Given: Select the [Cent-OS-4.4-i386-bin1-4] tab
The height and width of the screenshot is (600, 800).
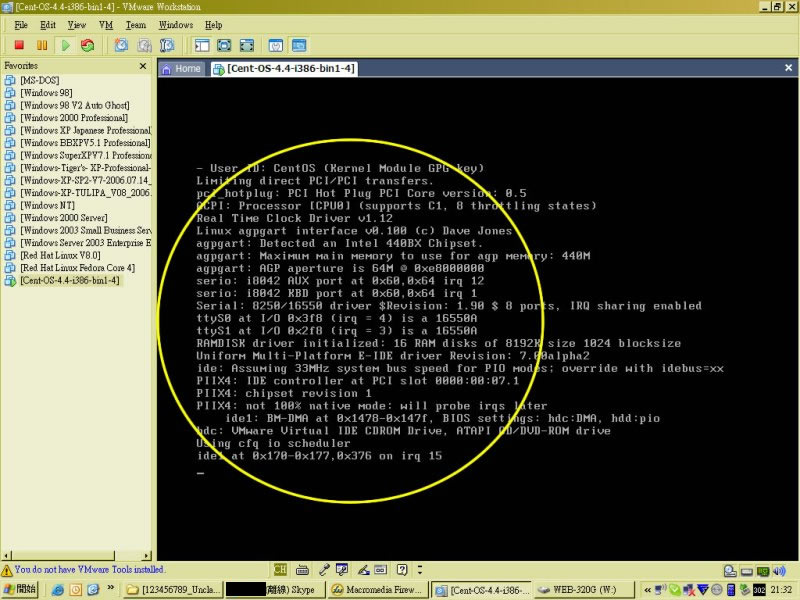Looking at the screenshot, I should 285,68.
